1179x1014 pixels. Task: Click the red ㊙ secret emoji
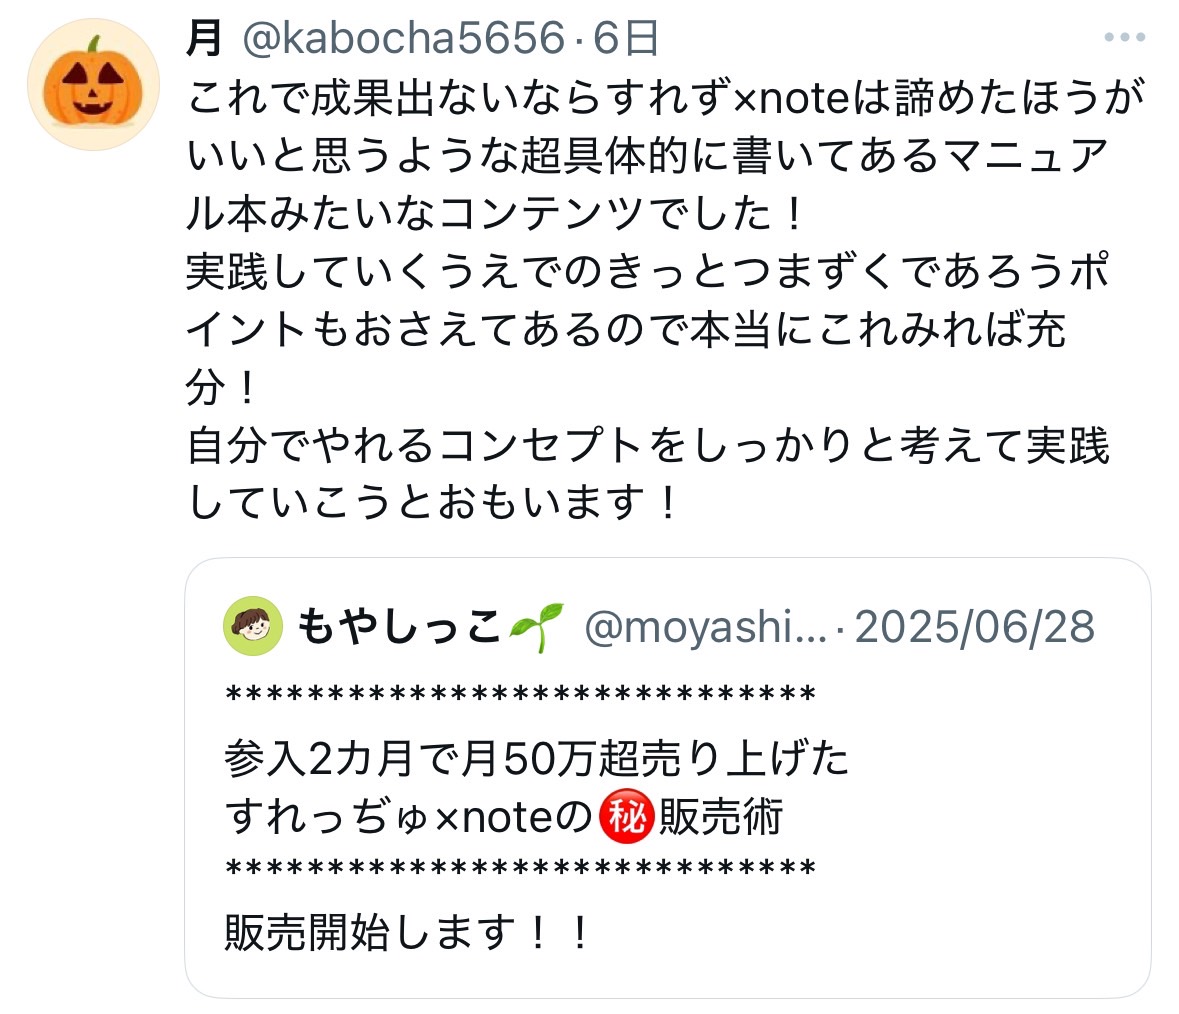(626, 816)
